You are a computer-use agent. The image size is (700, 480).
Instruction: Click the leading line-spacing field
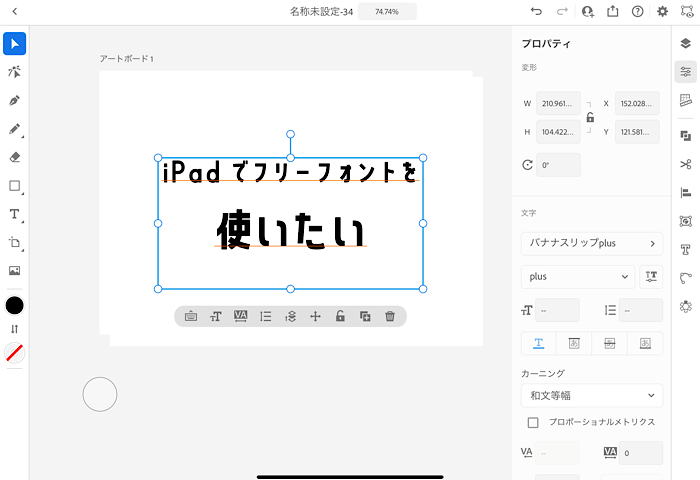641,310
